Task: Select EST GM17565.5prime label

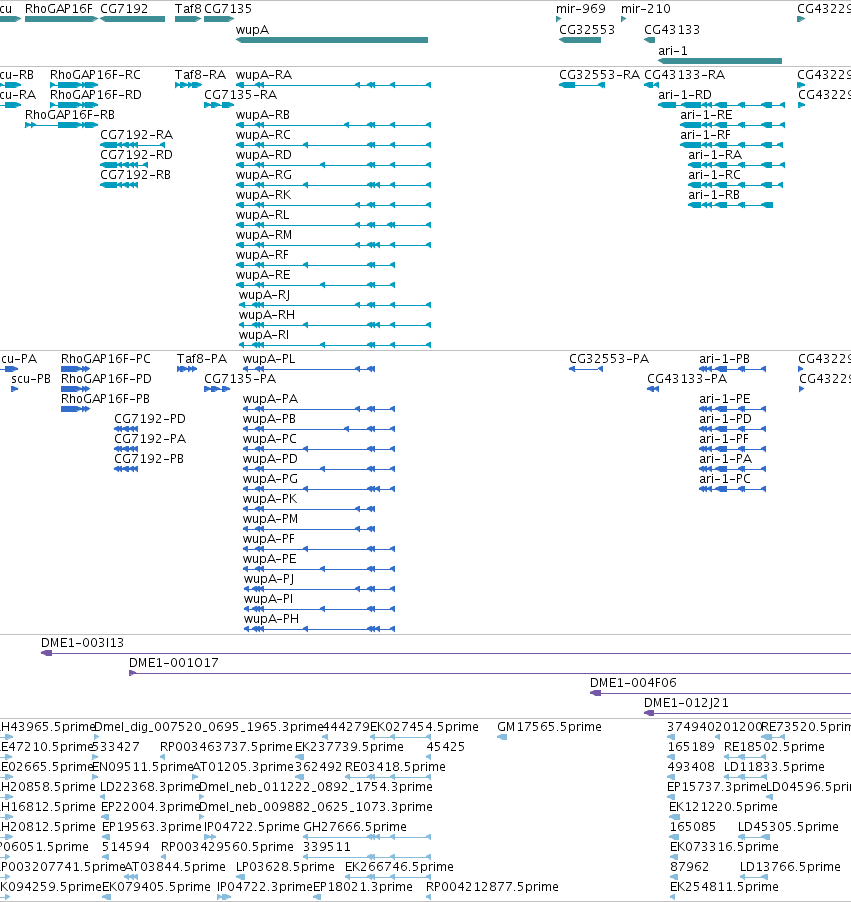Action: coord(549,727)
